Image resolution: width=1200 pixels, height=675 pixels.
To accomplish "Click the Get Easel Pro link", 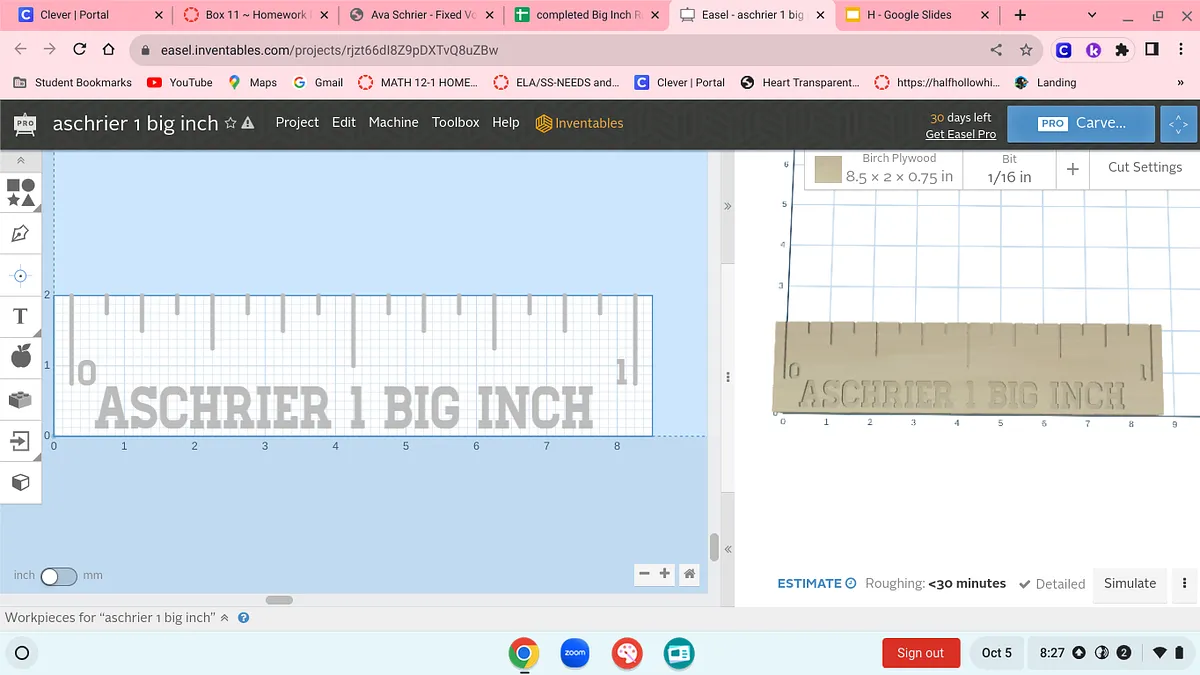I will [x=960, y=134].
